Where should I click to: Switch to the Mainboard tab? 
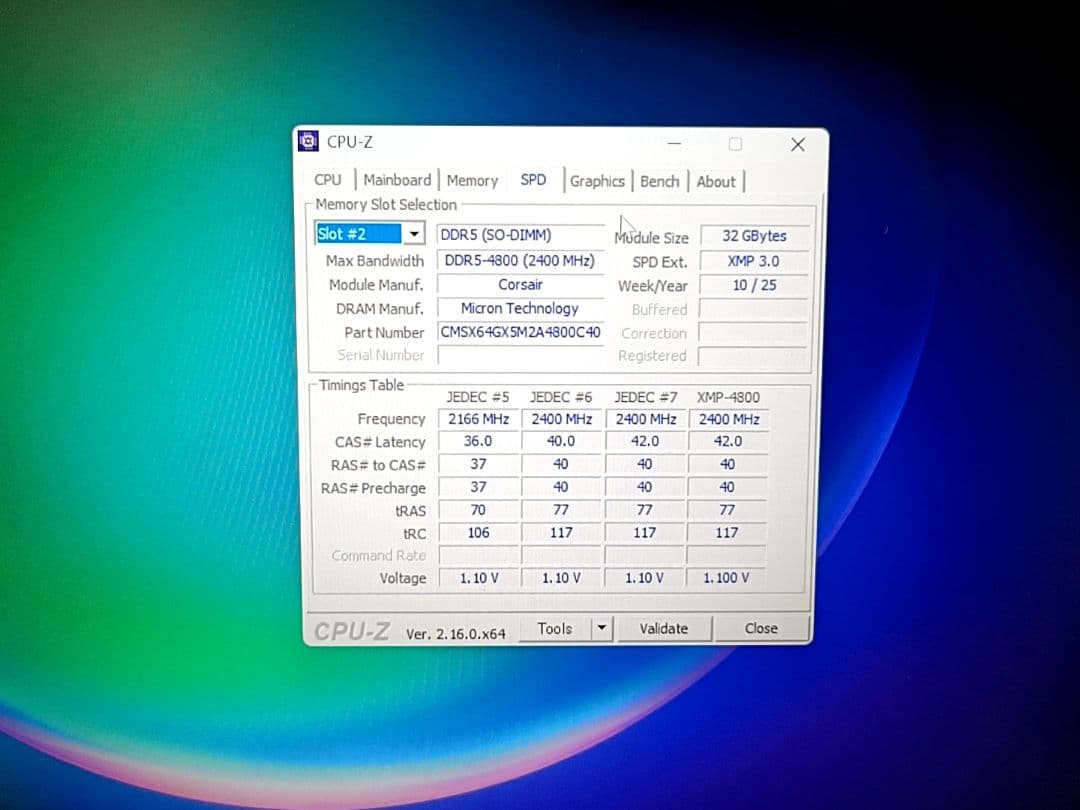click(x=396, y=180)
